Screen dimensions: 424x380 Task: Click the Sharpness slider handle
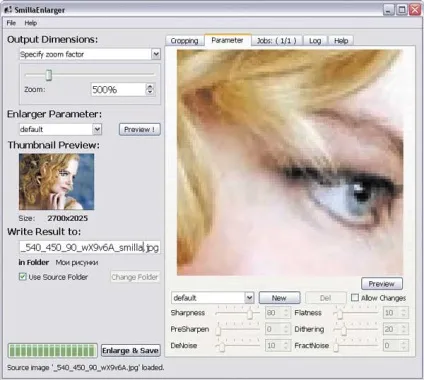(x=250, y=313)
